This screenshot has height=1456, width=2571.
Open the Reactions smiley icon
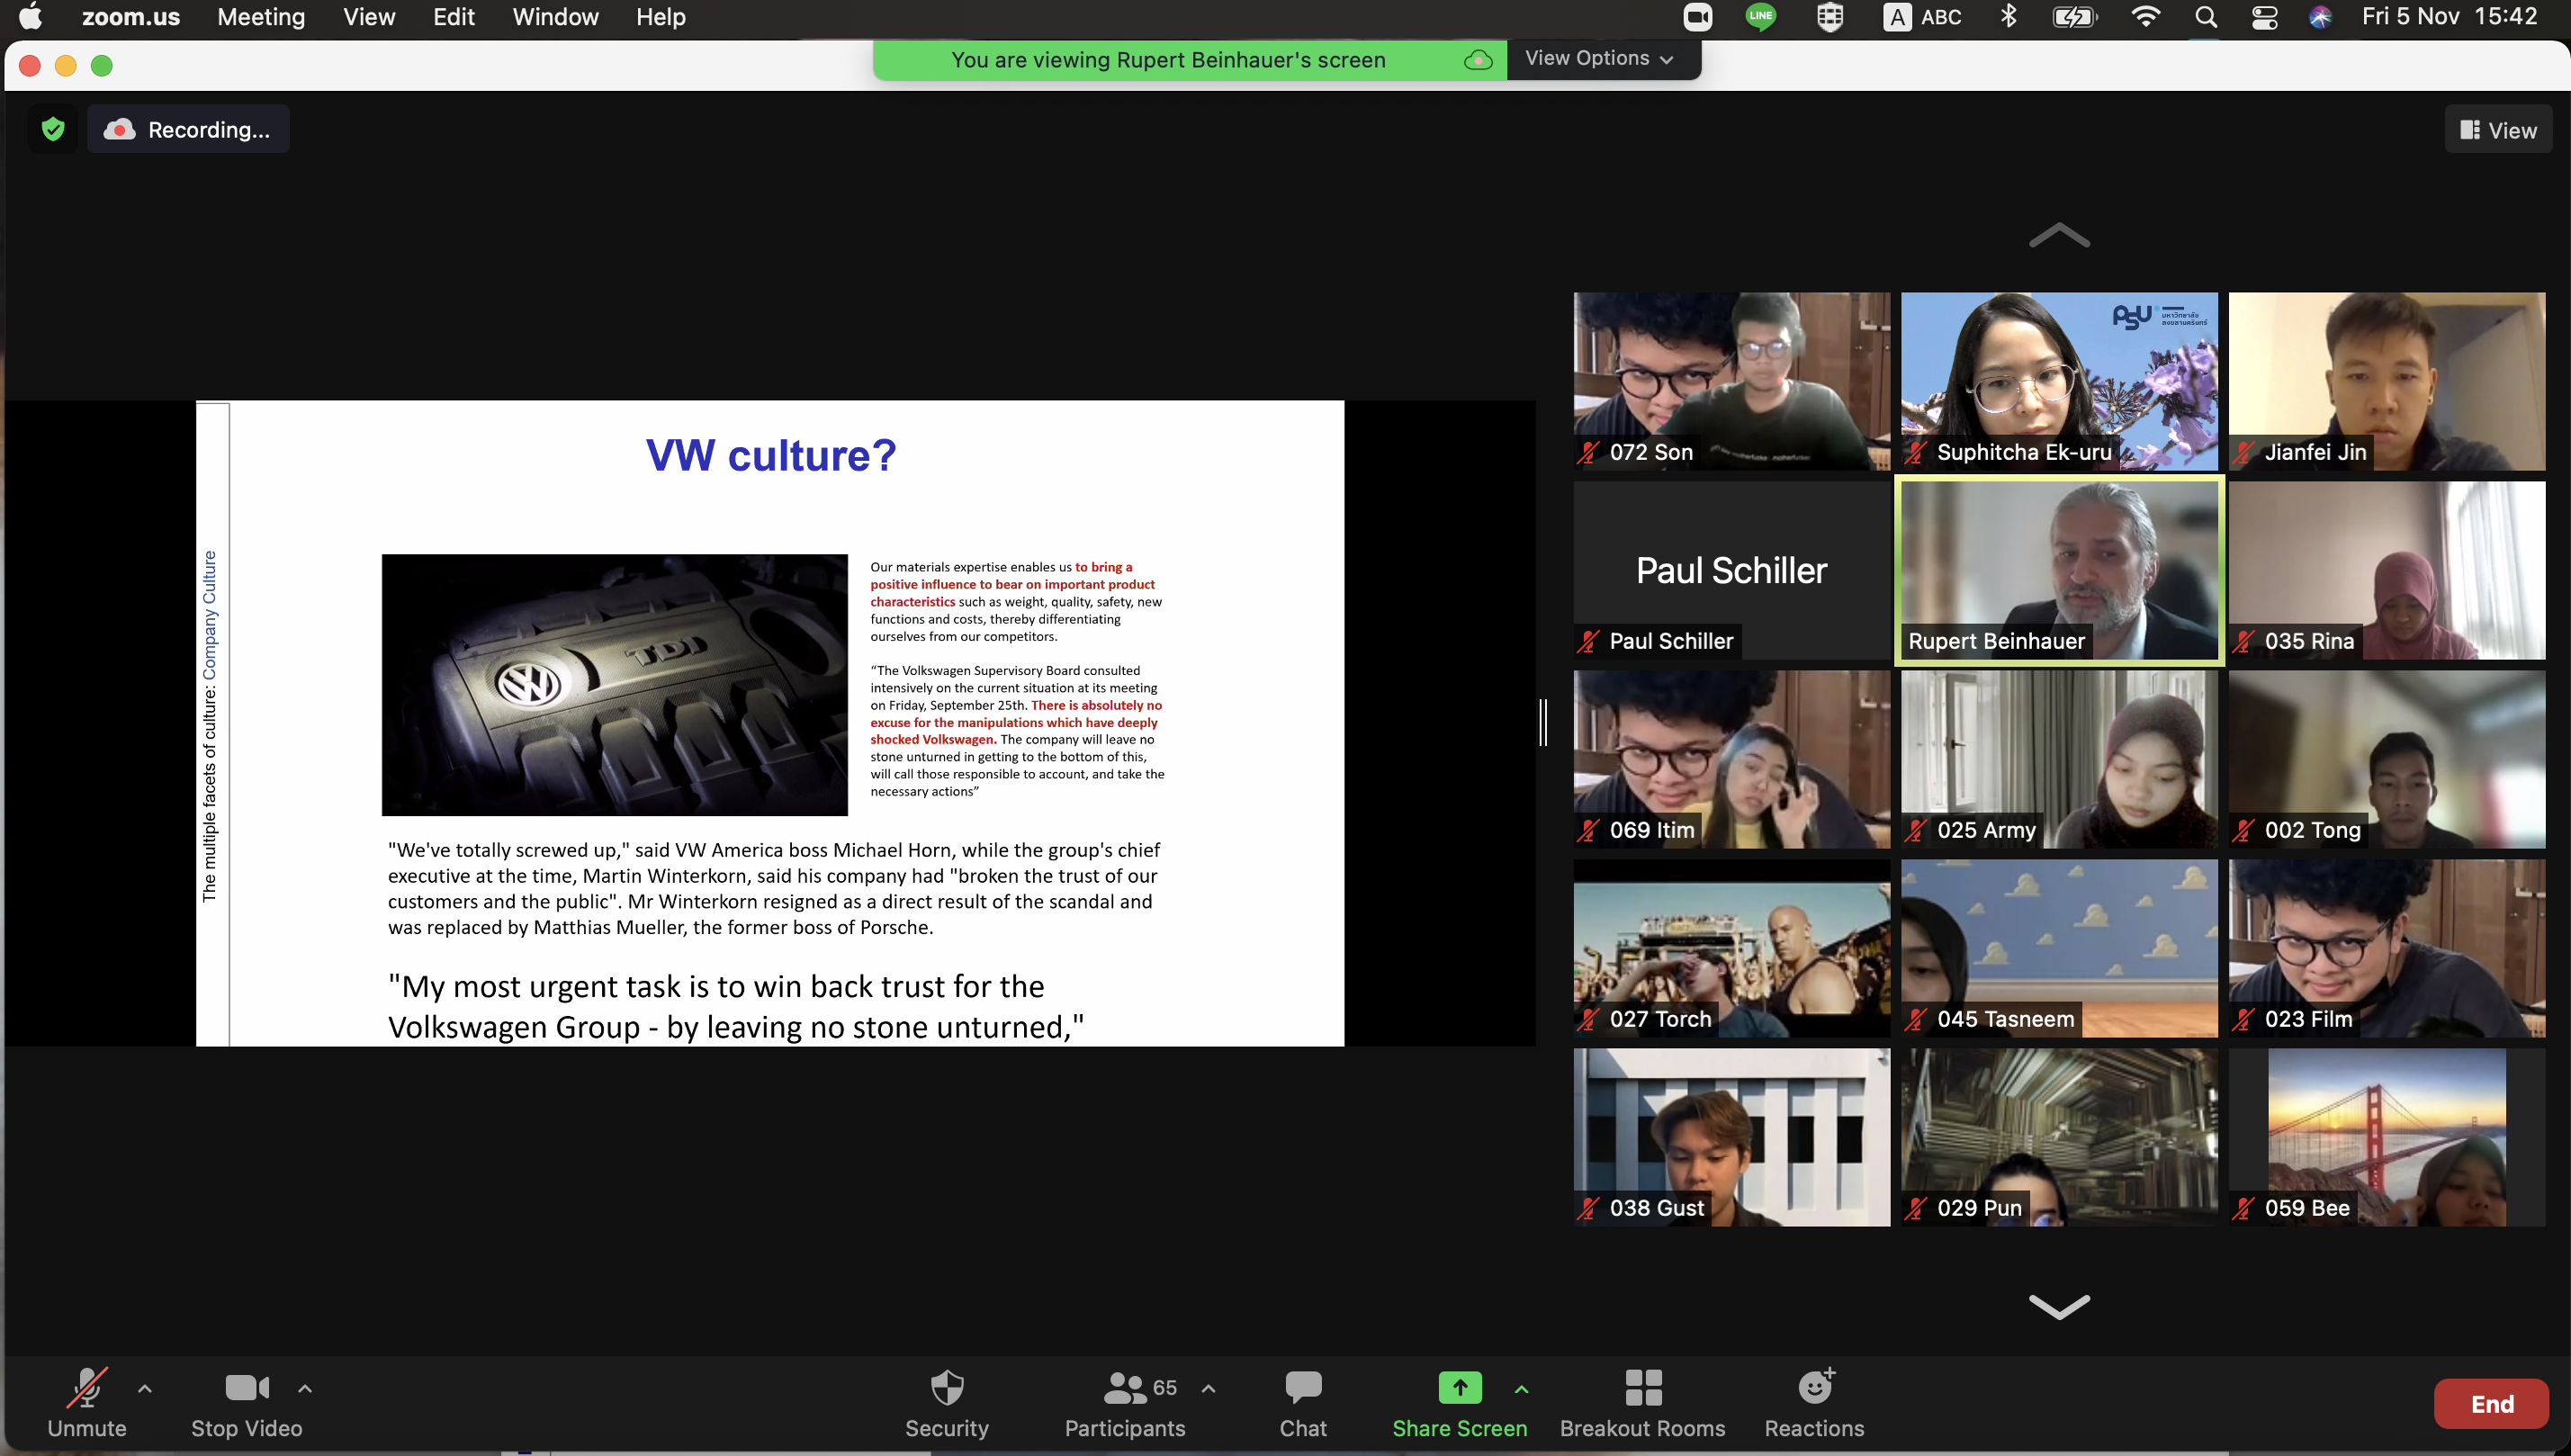(1814, 1388)
